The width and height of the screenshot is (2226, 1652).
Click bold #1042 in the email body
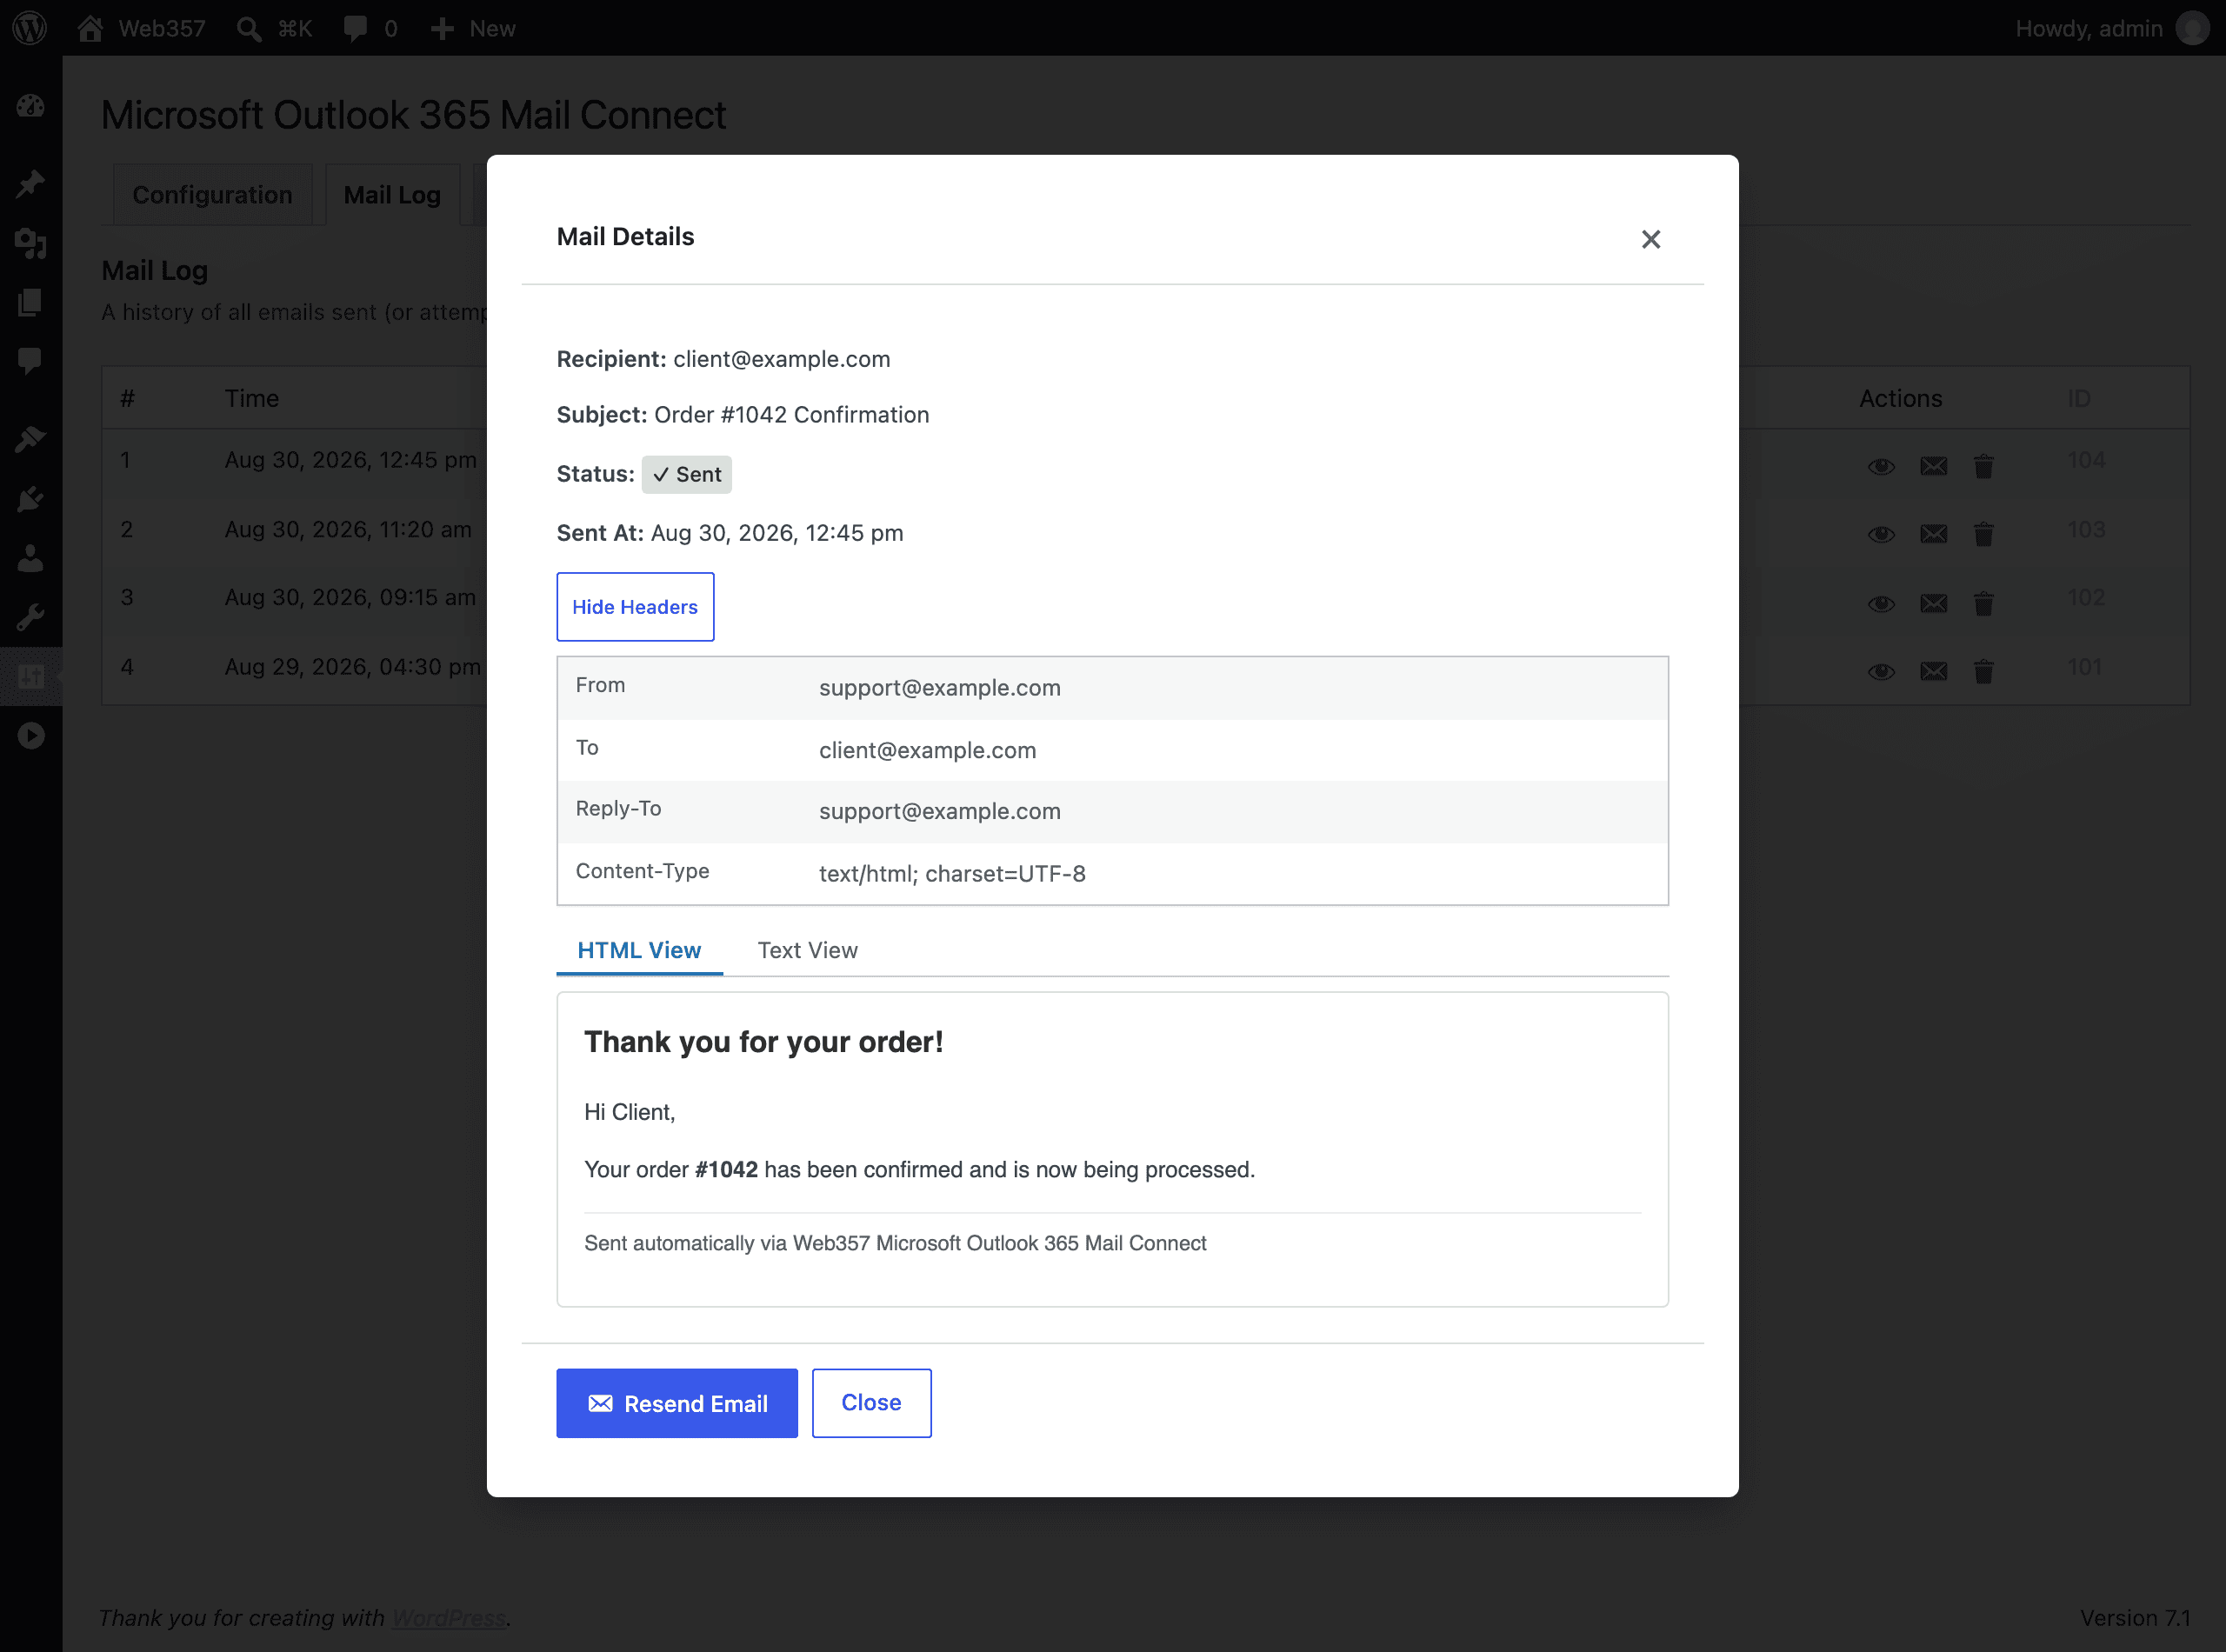[726, 1170]
